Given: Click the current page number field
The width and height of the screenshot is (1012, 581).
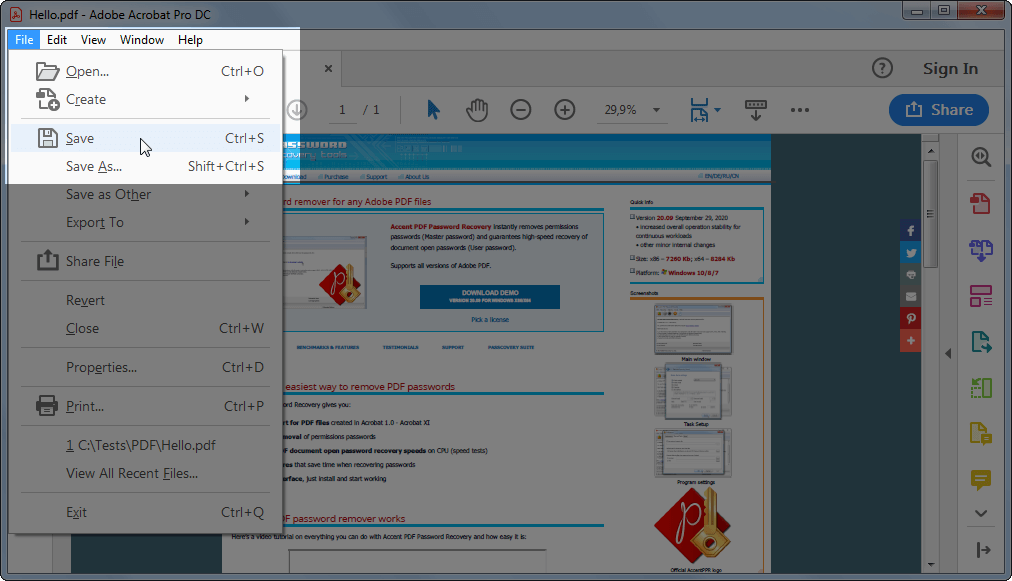Looking at the screenshot, I should [342, 110].
